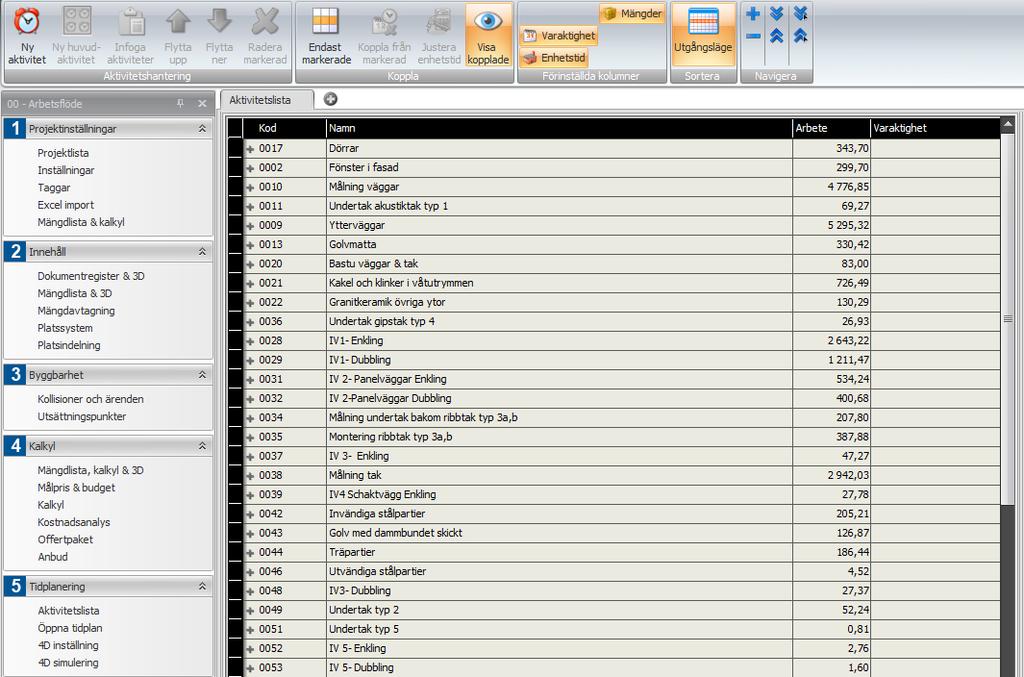Expand activity row 0010 Målning väggar

[x=250, y=187]
